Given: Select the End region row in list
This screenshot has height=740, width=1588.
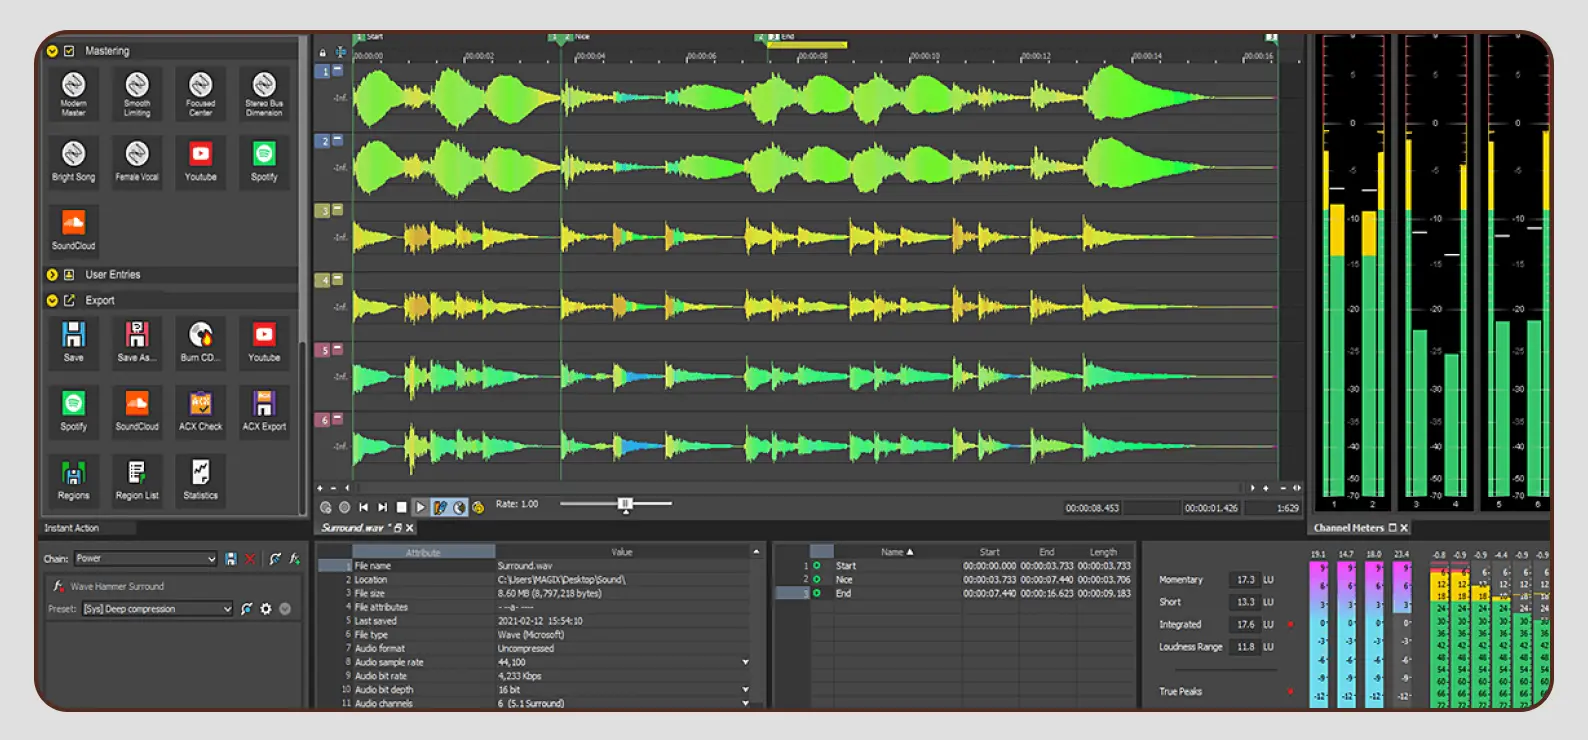Looking at the screenshot, I should [x=954, y=594].
